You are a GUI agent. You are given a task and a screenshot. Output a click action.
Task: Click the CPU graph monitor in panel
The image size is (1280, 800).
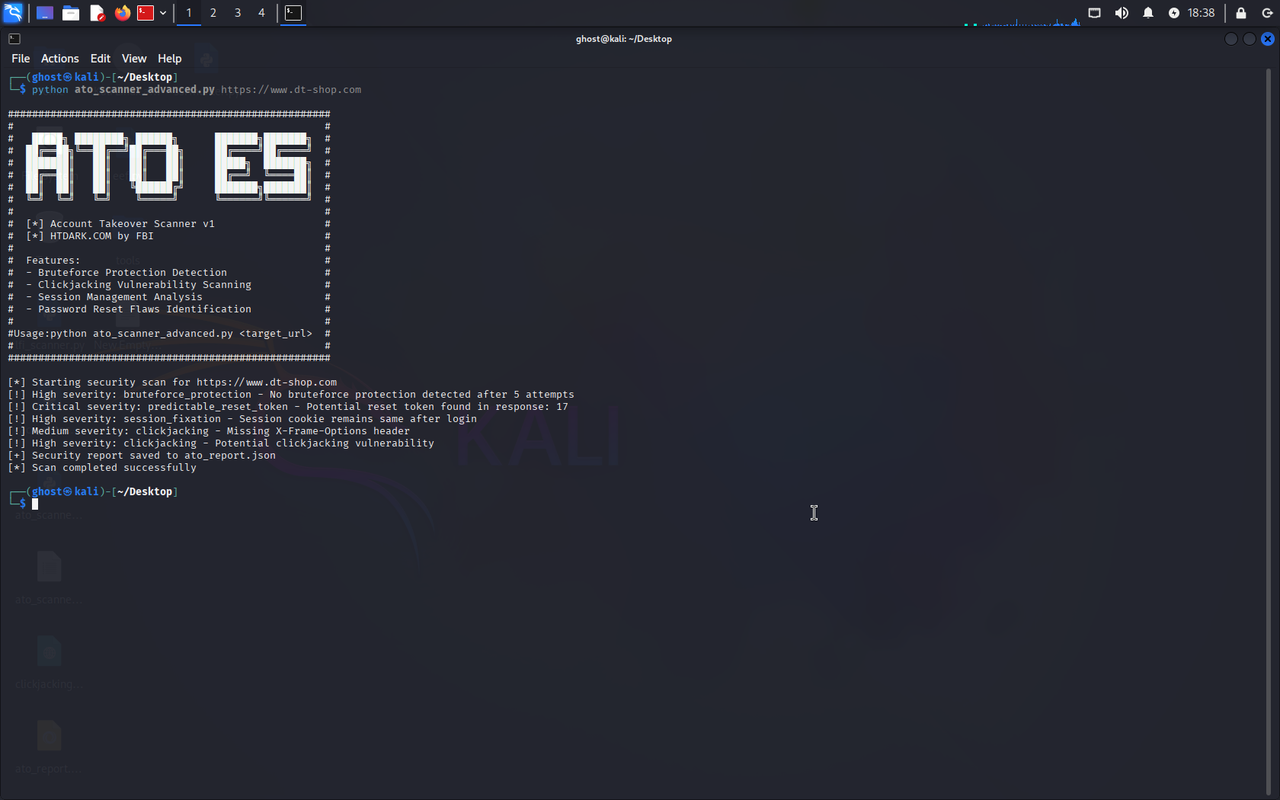[1020, 16]
